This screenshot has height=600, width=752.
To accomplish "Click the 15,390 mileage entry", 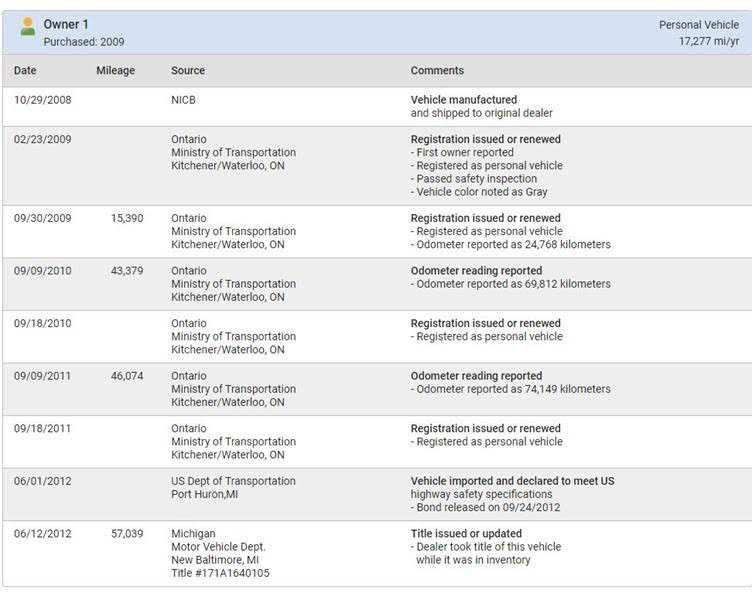I will tap(127, 218).
